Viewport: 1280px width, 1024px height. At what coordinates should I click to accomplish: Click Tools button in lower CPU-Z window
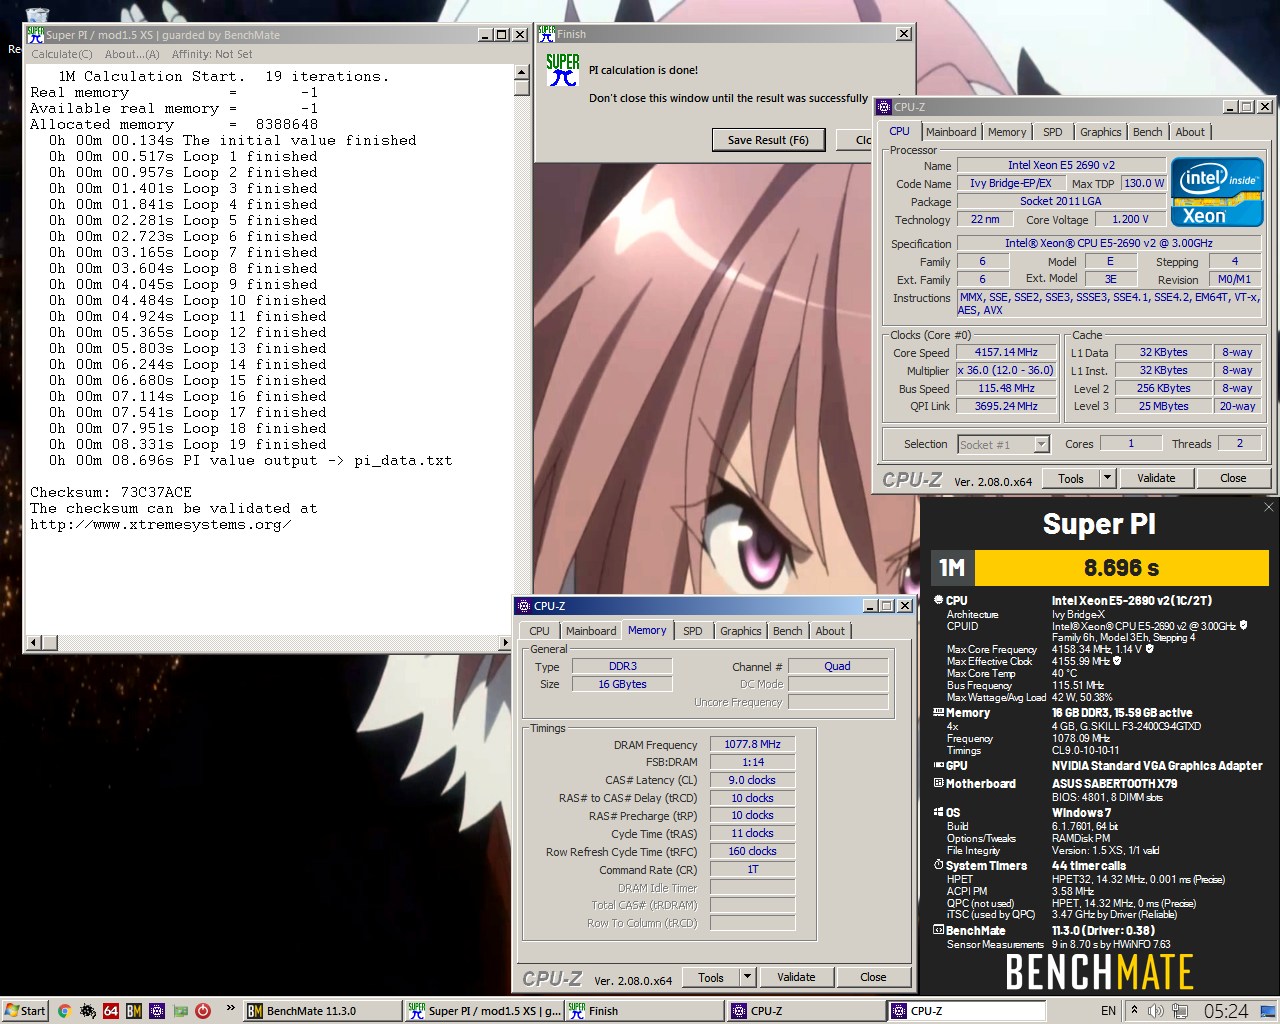(x=711, y=977)
